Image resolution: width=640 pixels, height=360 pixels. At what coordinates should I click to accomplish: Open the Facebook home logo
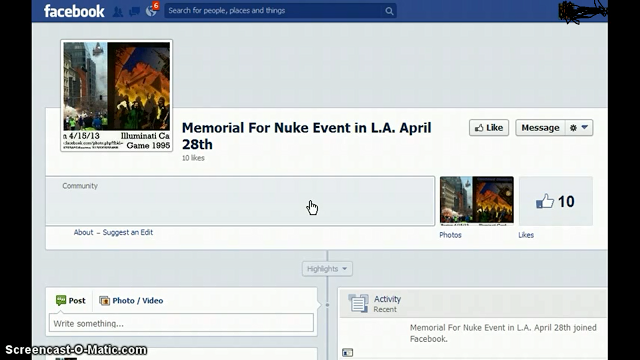(74, 11)
